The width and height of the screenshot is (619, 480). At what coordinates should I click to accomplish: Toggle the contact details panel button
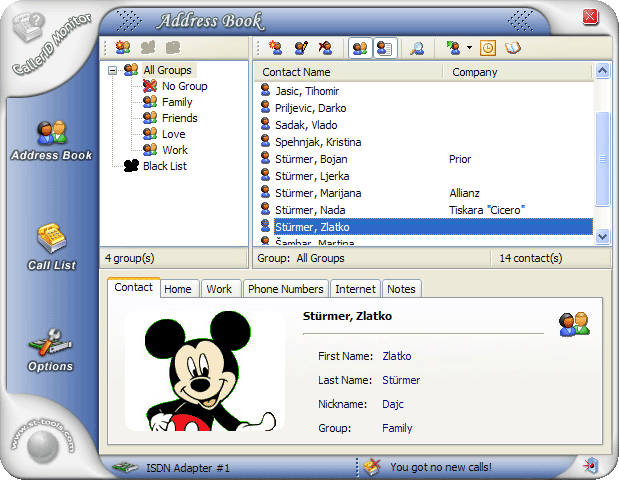(x=385, y=48)
